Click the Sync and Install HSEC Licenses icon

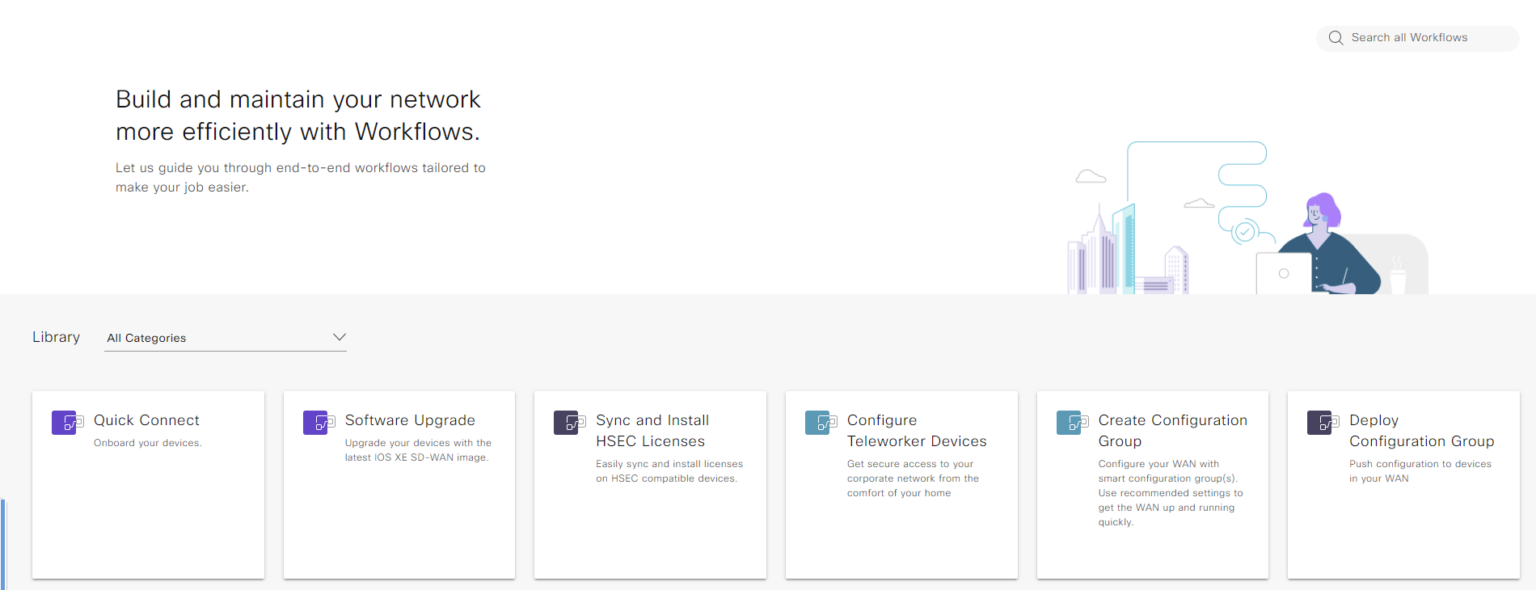point(568,422)
